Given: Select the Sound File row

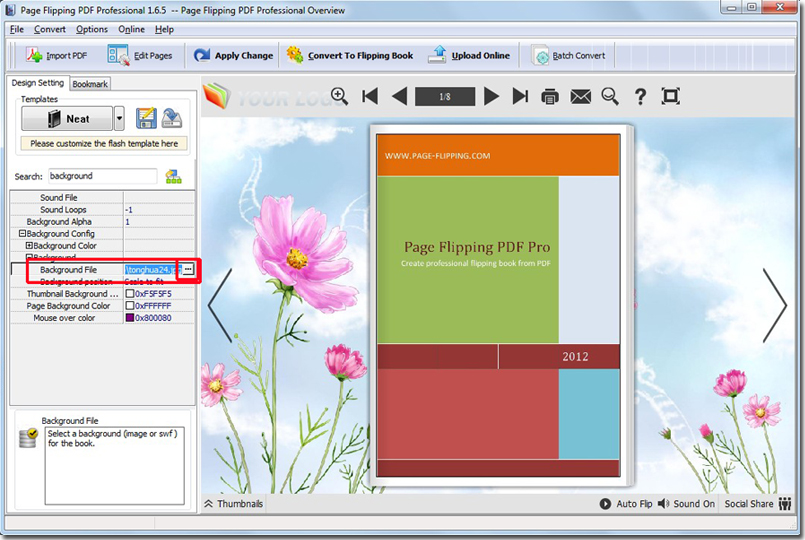Looking at the screenshot, I should click(x=102, y=198).
